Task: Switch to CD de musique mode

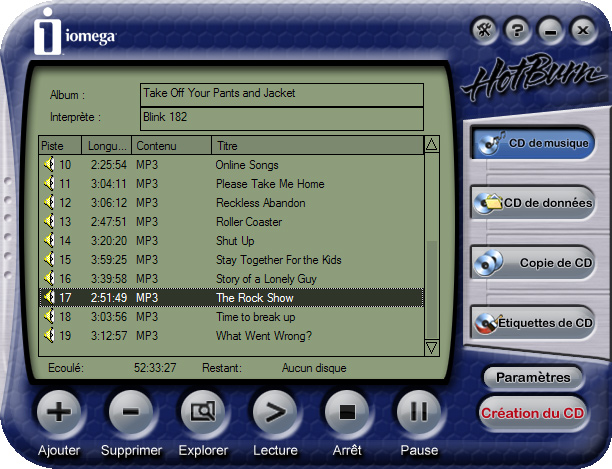Action: pos(533,143)
